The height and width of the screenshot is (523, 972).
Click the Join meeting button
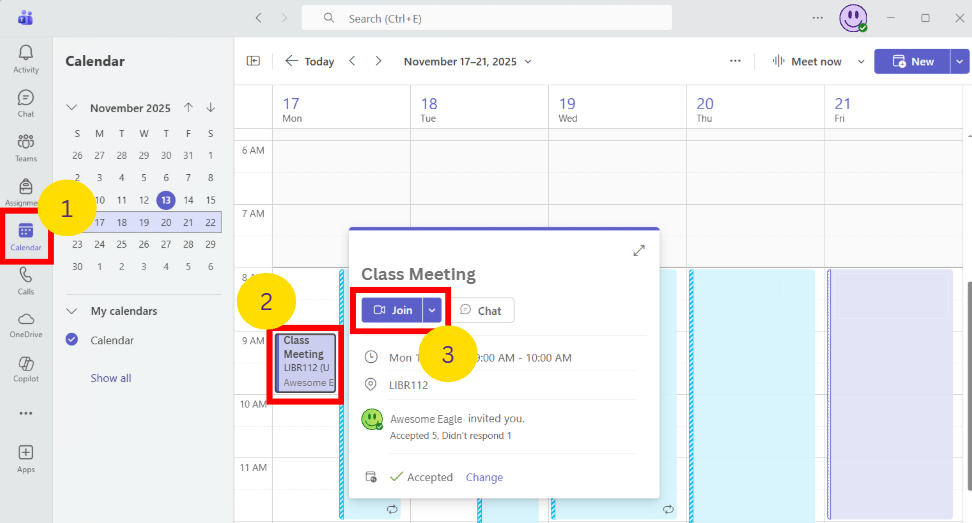tap(392, 310)
